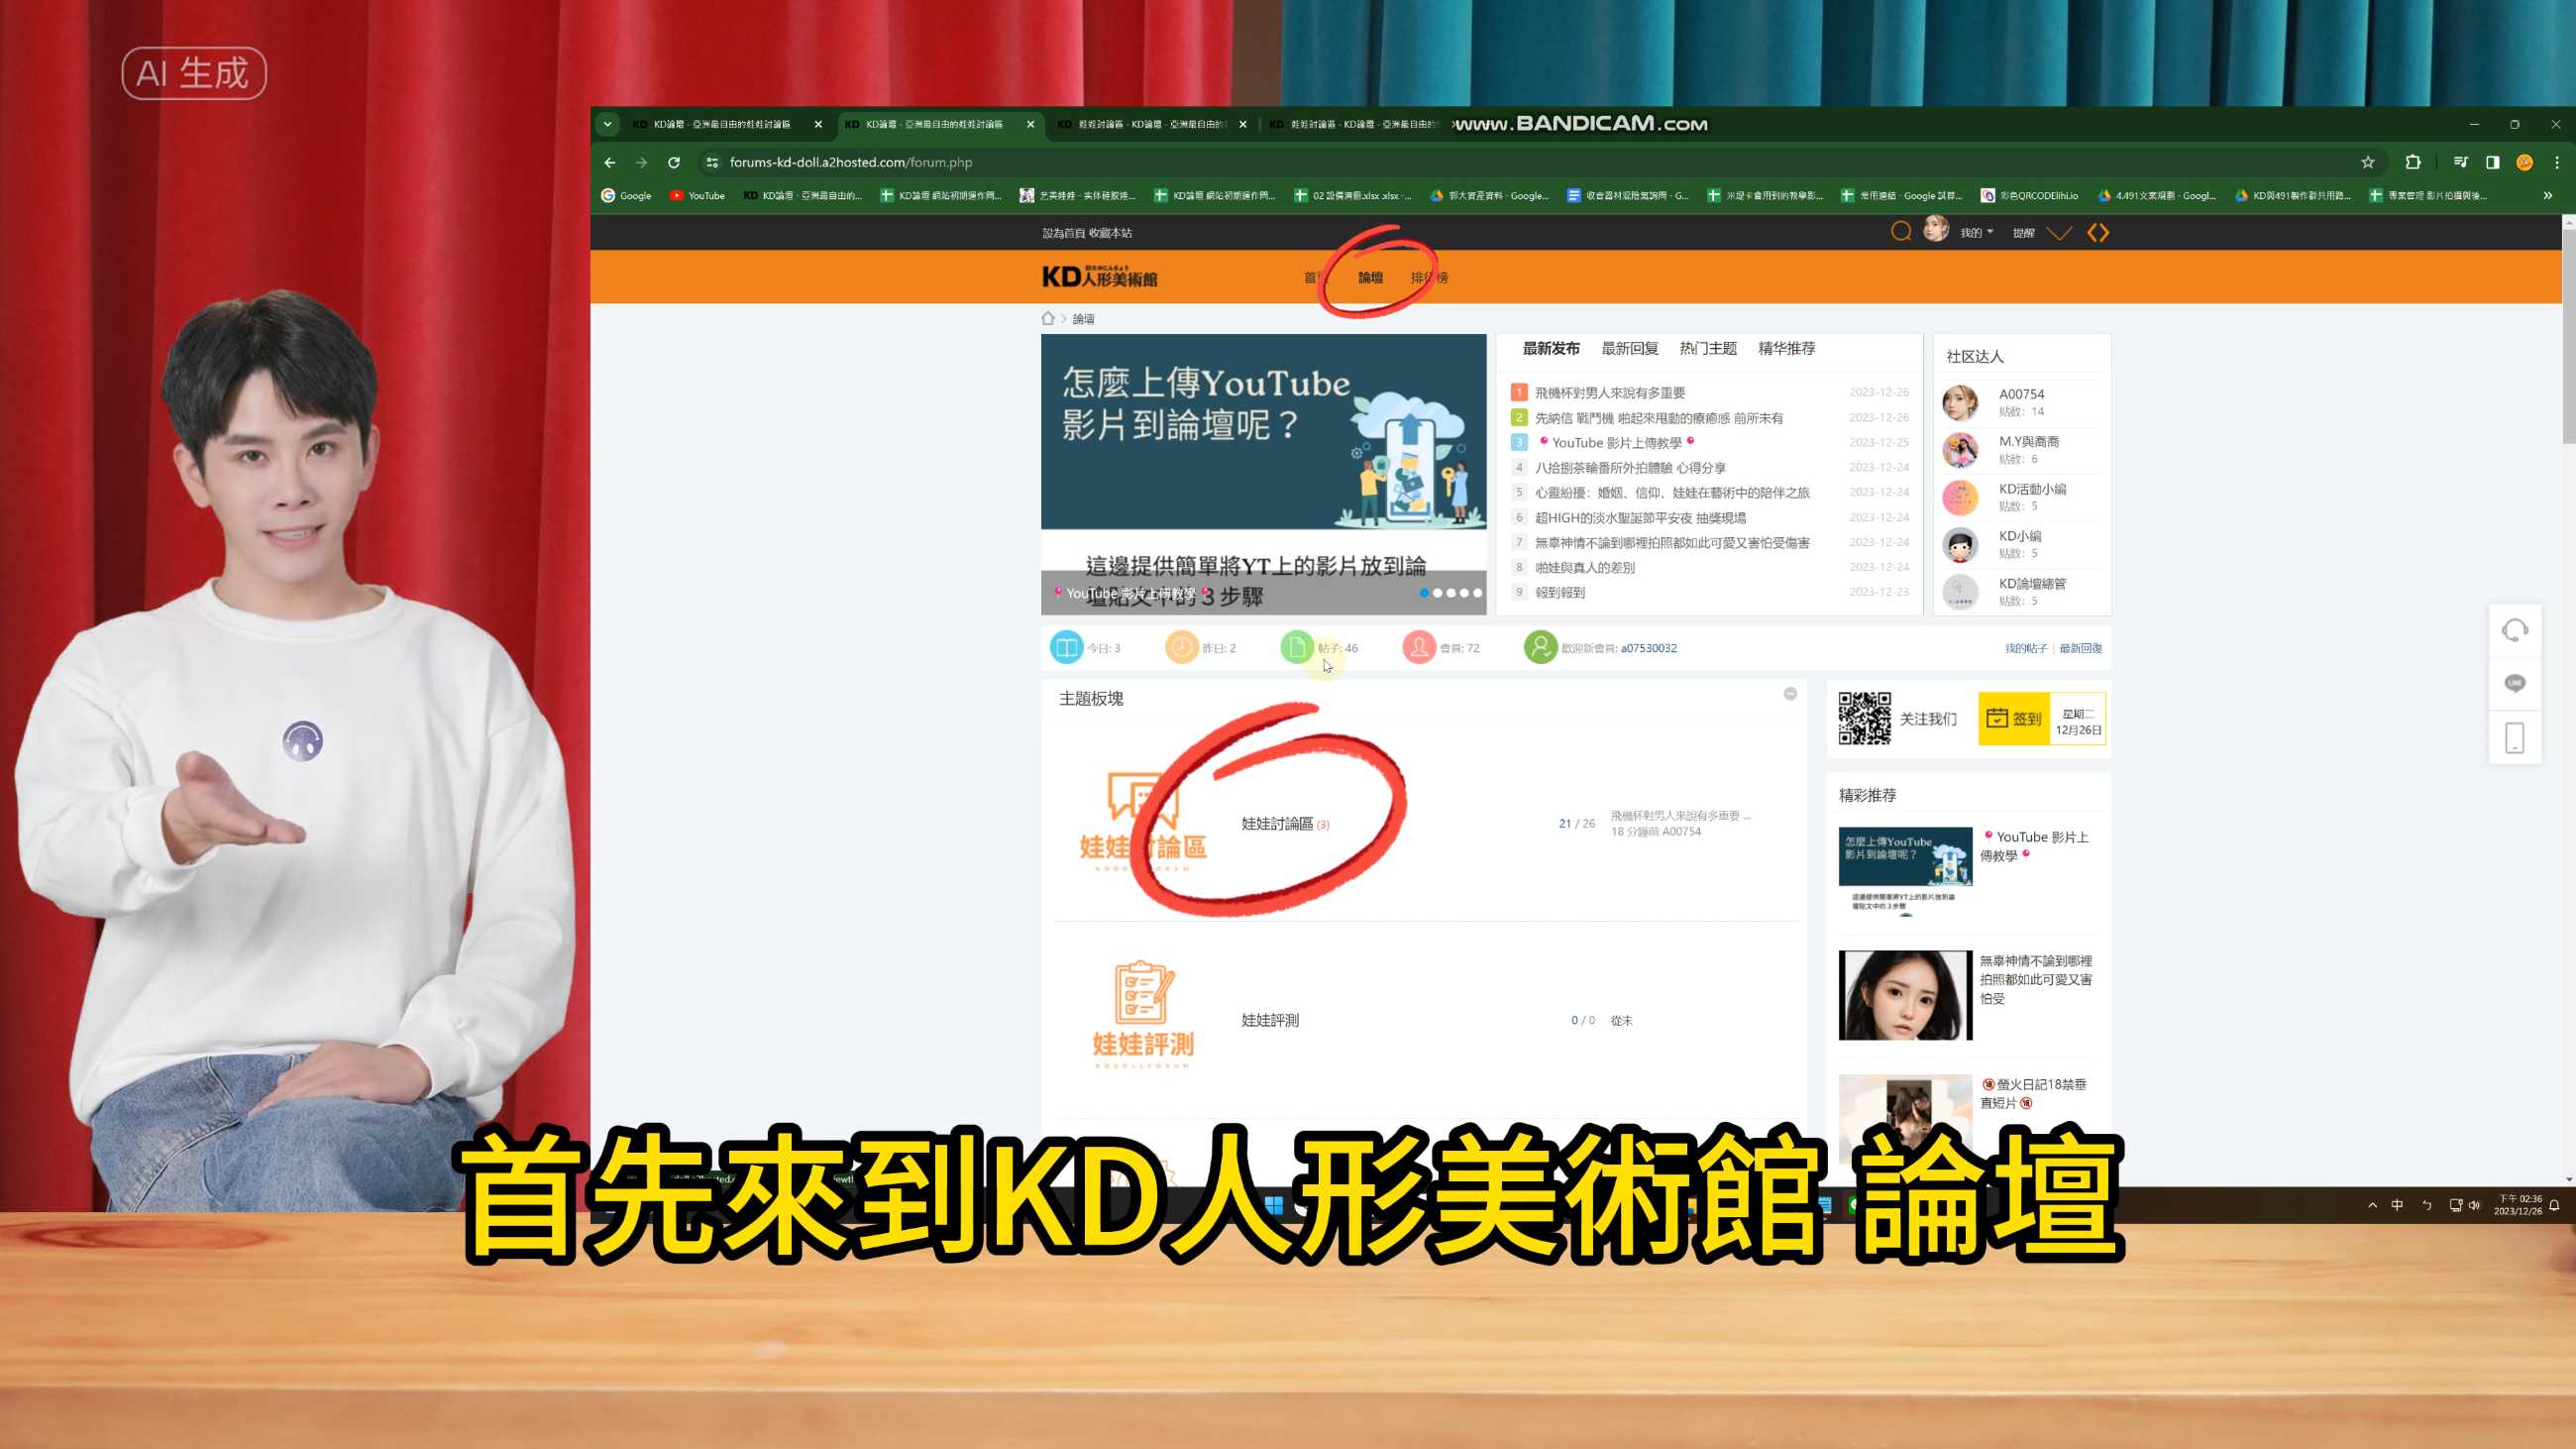2576x1449 pixels.
Task: Open the Chrome profile avatar
Action: [x=2524, y=162]
